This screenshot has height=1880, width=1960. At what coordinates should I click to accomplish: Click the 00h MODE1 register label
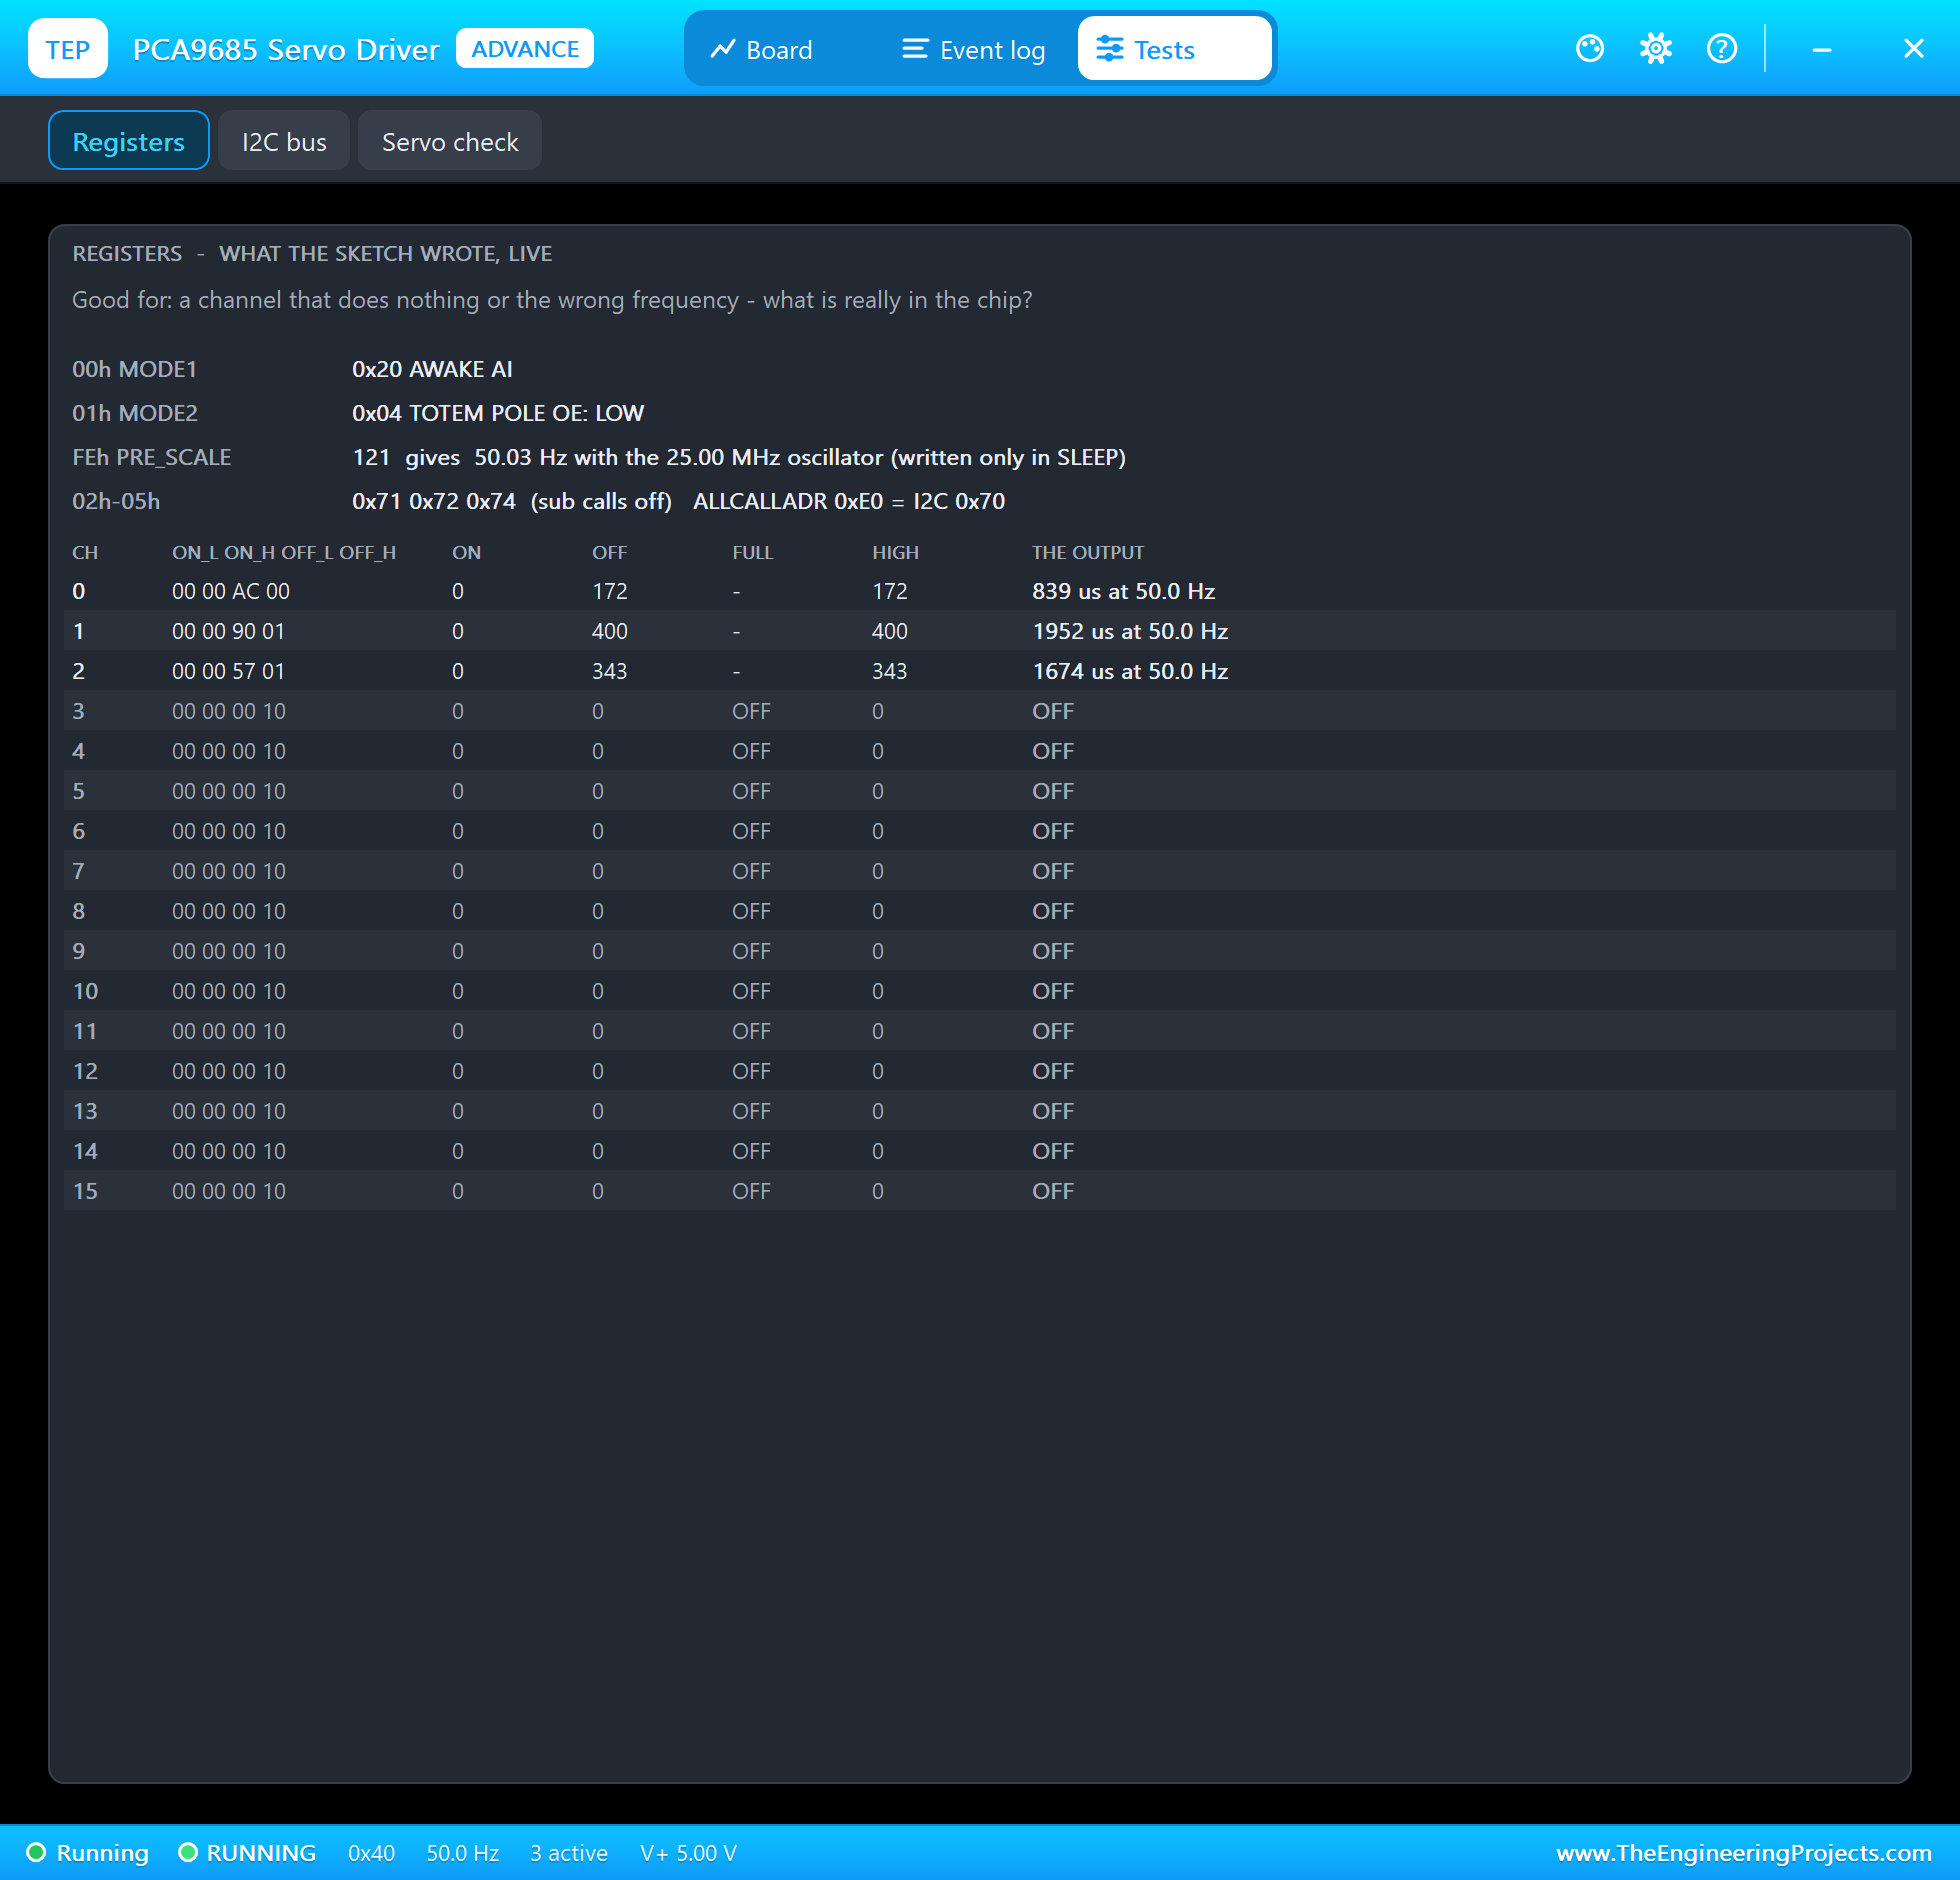click(x=135, y=369)
